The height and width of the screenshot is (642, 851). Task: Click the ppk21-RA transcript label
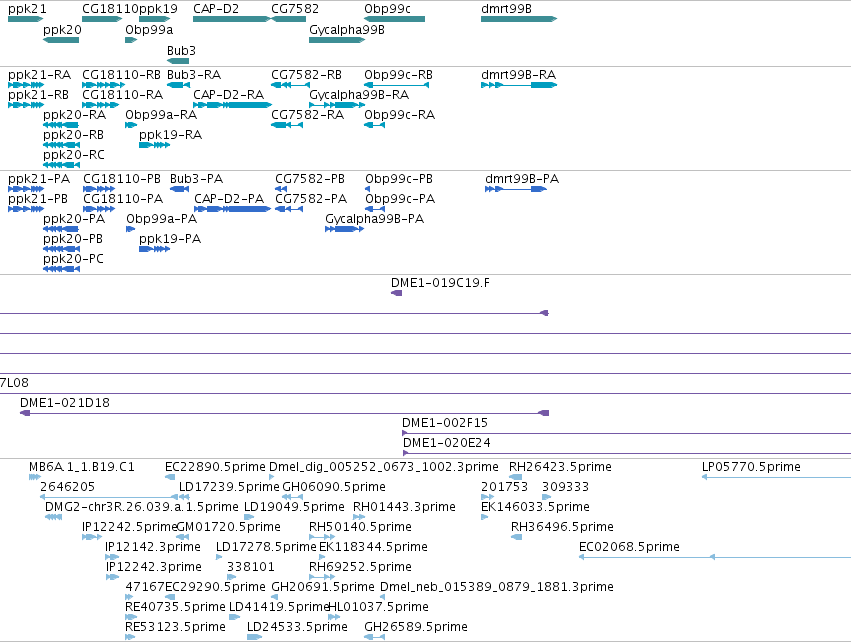(x=40, y=75)
